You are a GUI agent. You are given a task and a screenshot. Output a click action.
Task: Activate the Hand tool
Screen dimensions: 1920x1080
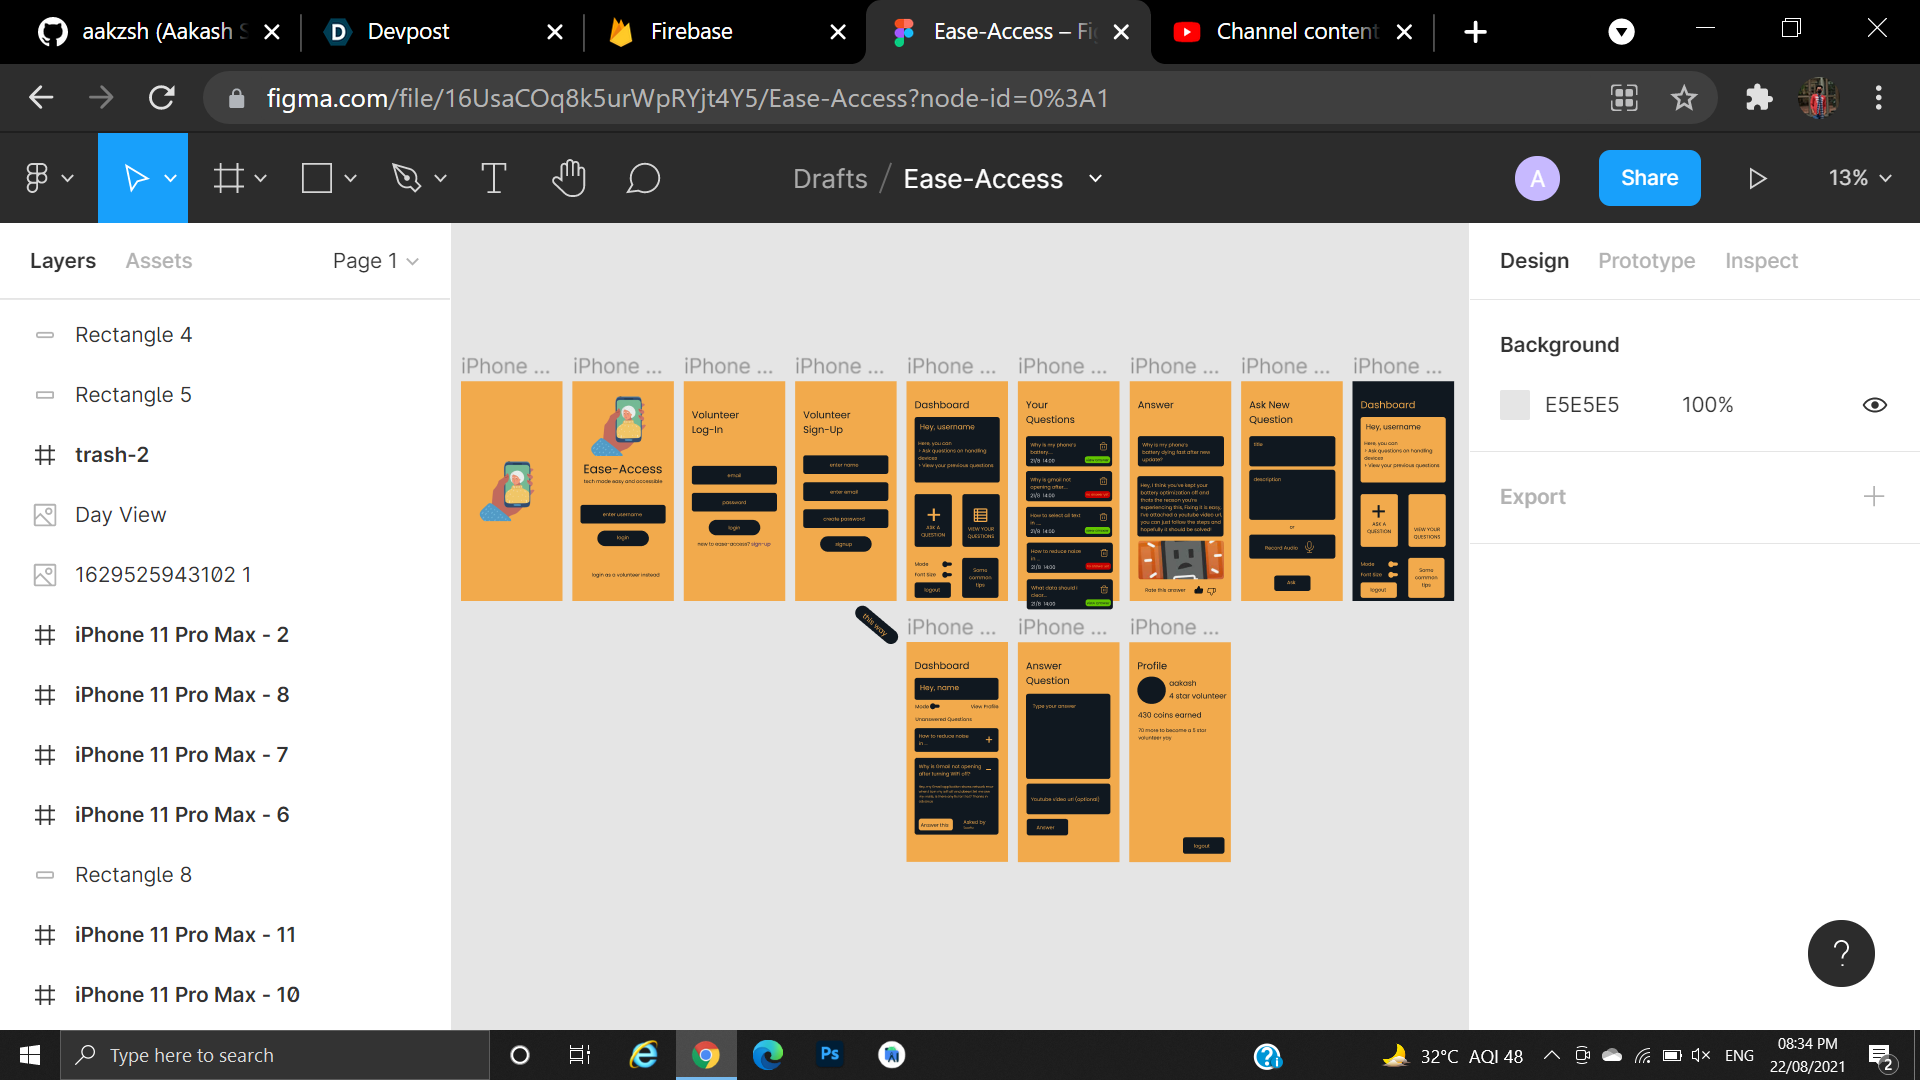569,178
